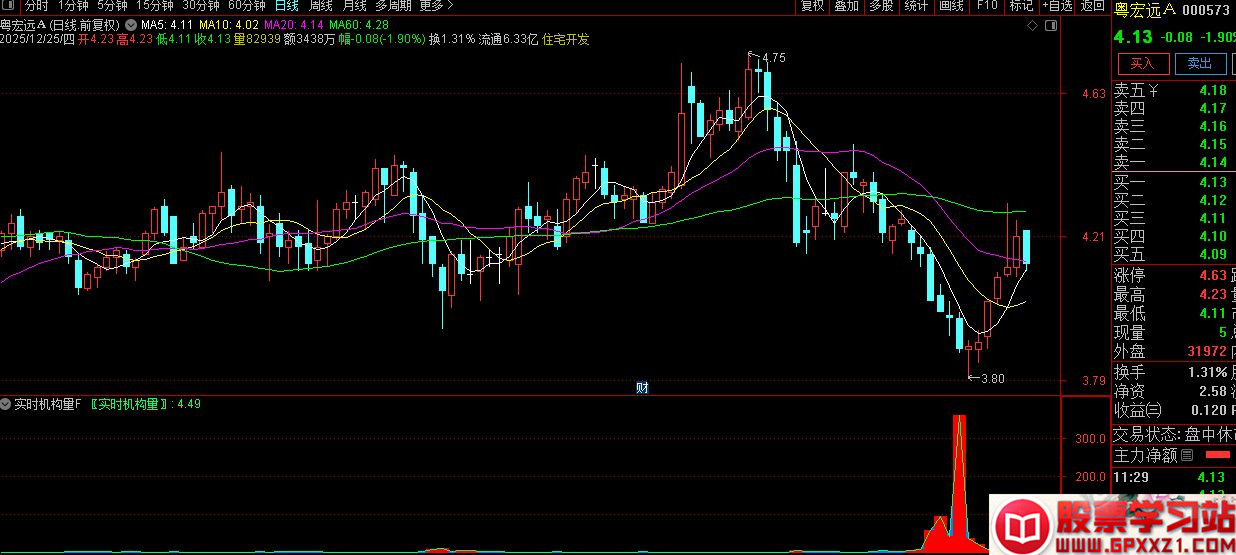Click the panel layout icon at top-left

click(9, 6)
